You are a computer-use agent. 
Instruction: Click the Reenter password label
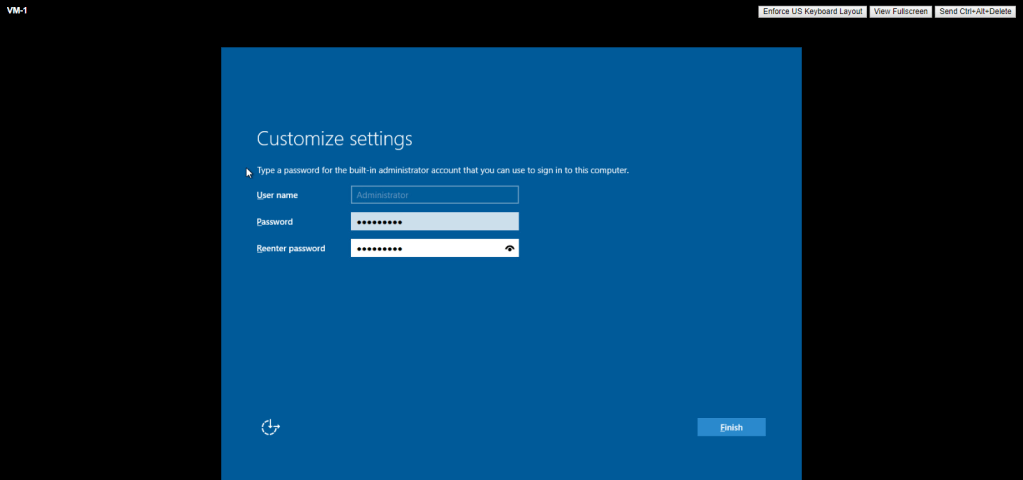click(291, 248)
